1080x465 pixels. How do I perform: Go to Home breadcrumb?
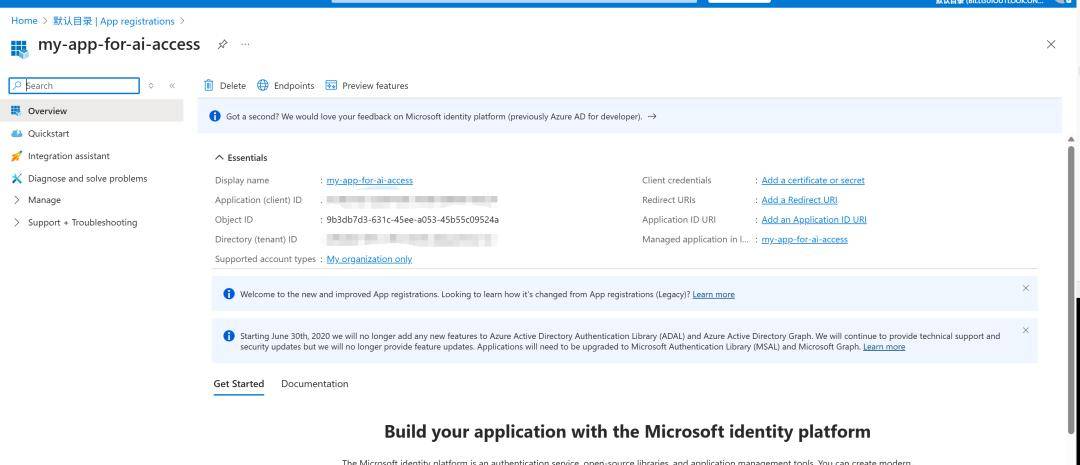pos(24,21)
